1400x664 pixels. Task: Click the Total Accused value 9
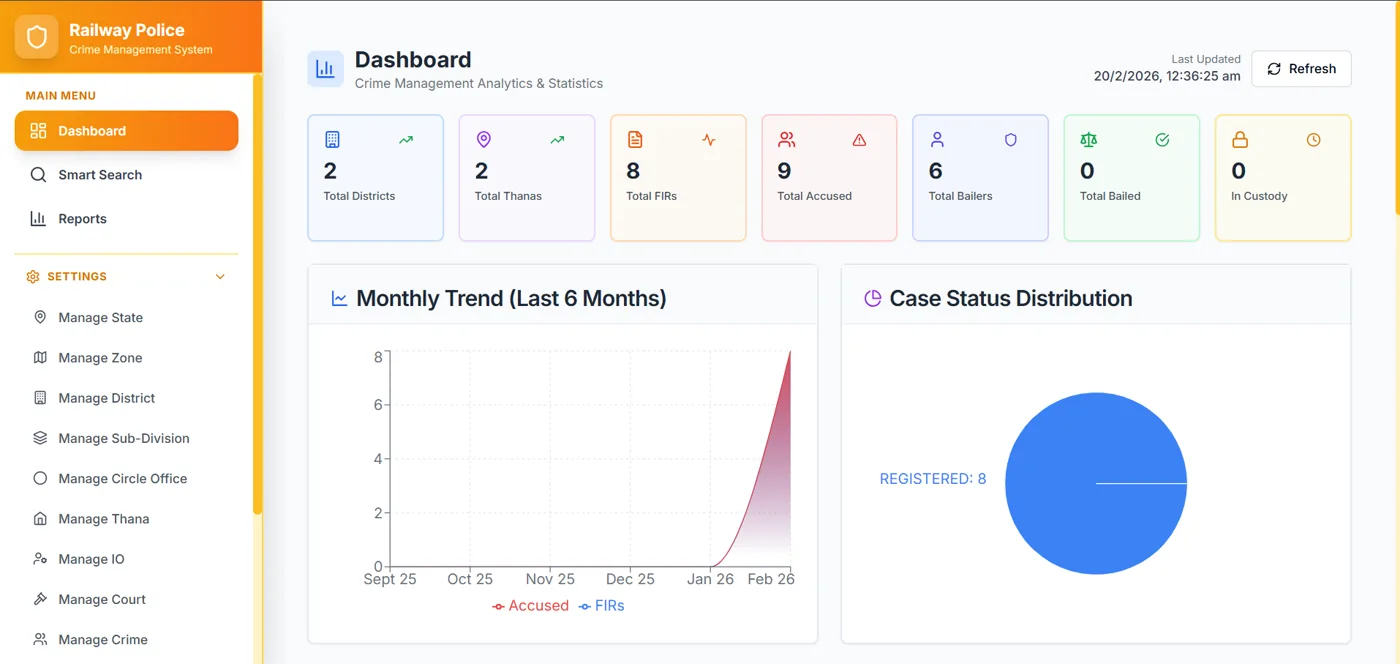pyautogui.click(x=784, y=171)
